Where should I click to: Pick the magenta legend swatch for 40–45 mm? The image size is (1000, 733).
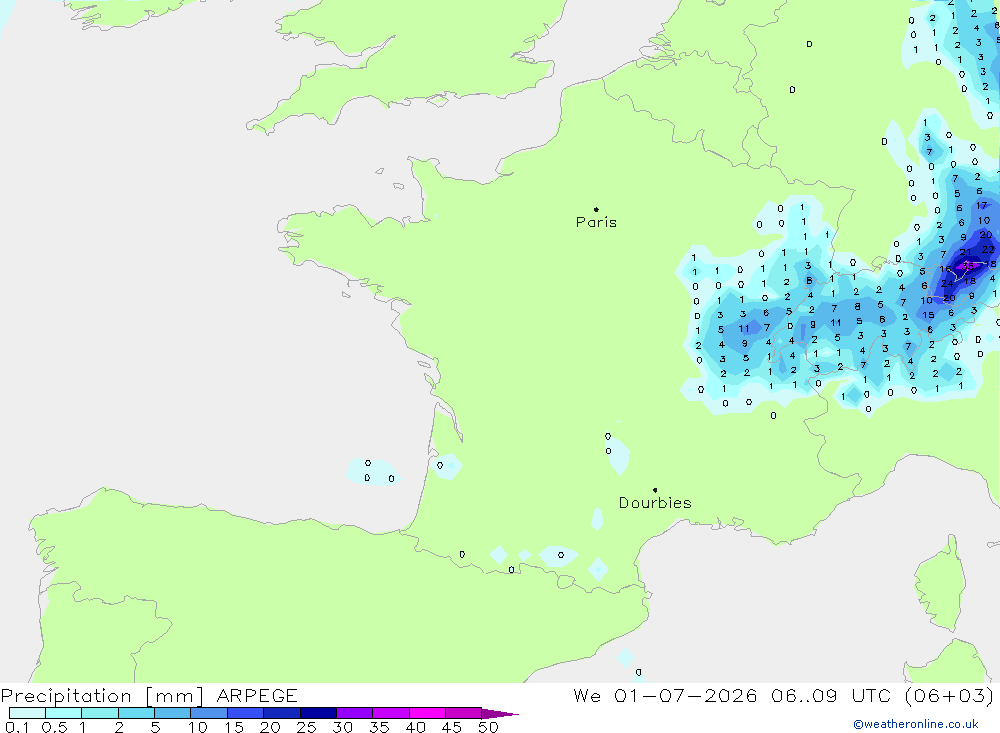[427, 713]
